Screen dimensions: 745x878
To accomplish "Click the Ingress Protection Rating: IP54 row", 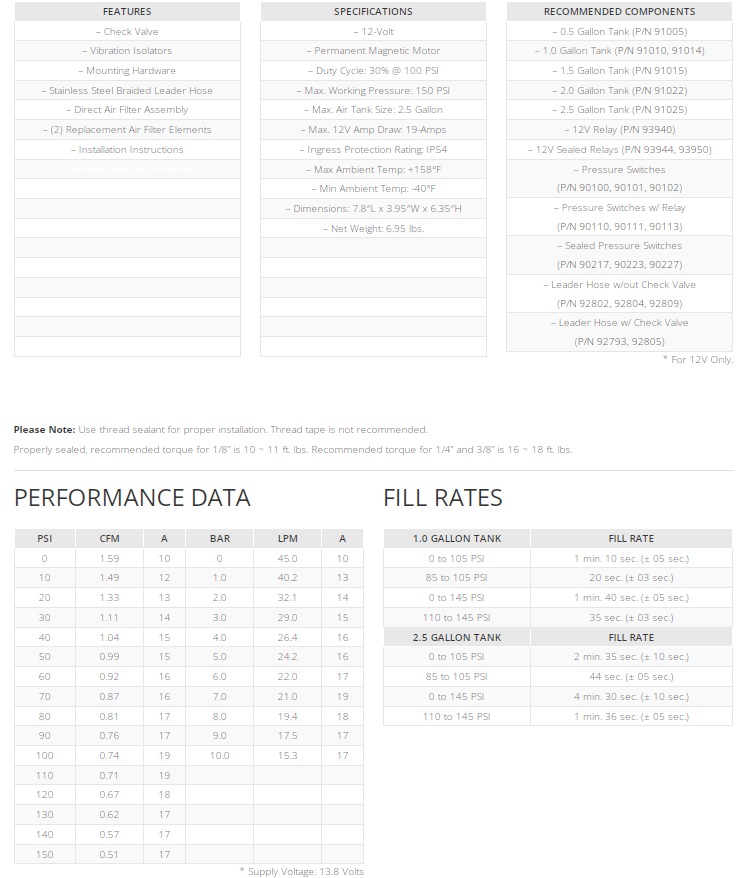I will (373, 150).
